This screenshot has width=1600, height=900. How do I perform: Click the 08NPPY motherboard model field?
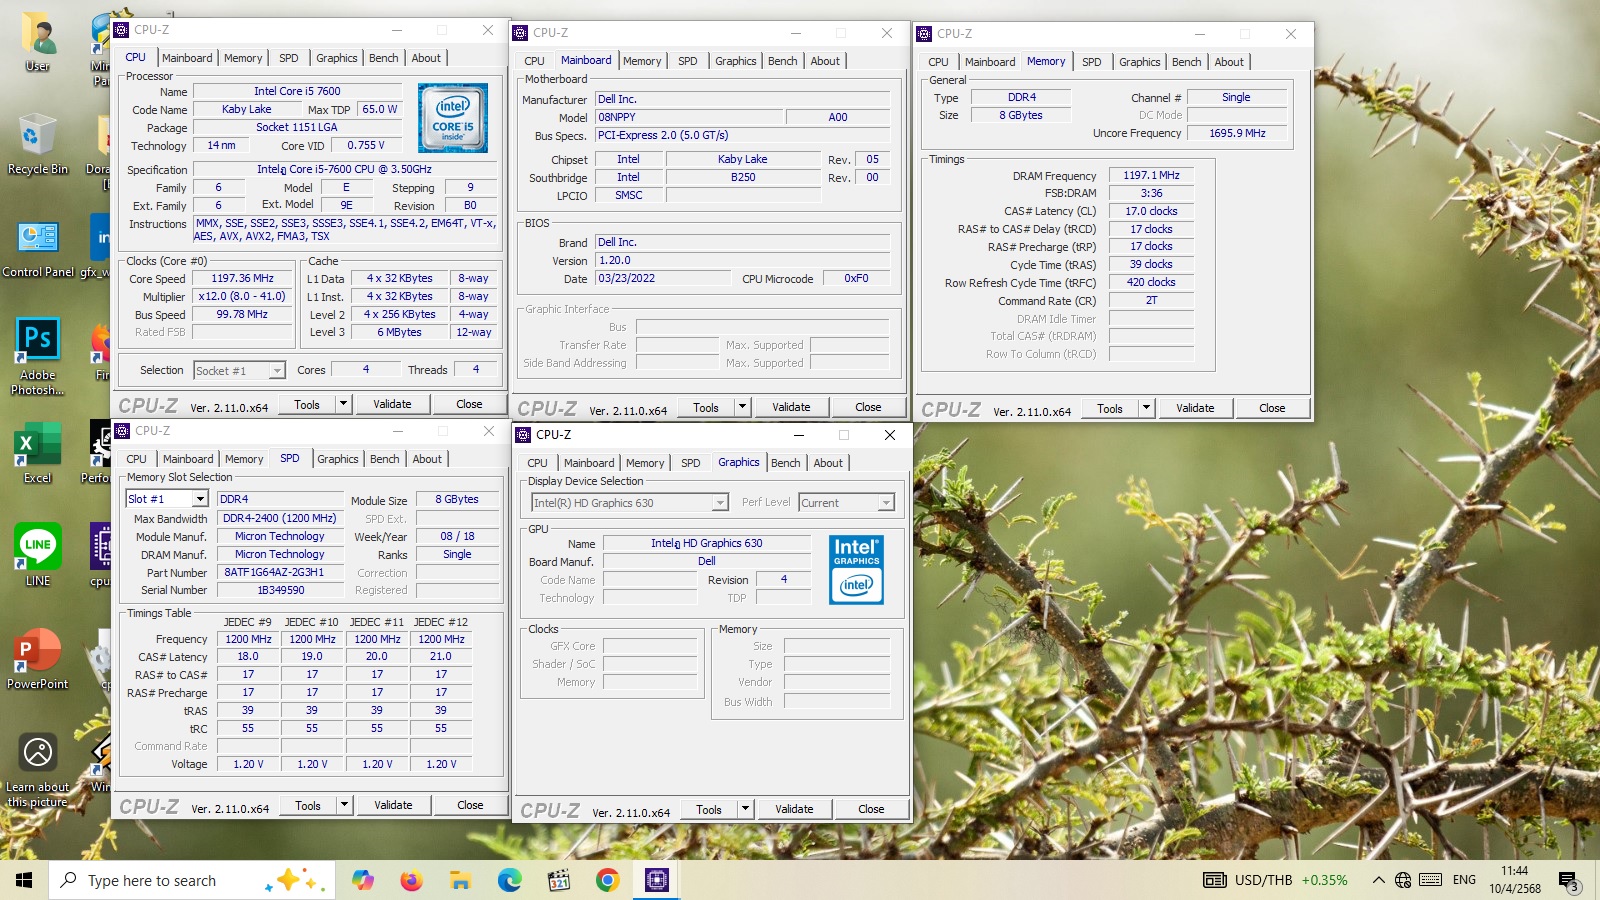tap(688, 117)
